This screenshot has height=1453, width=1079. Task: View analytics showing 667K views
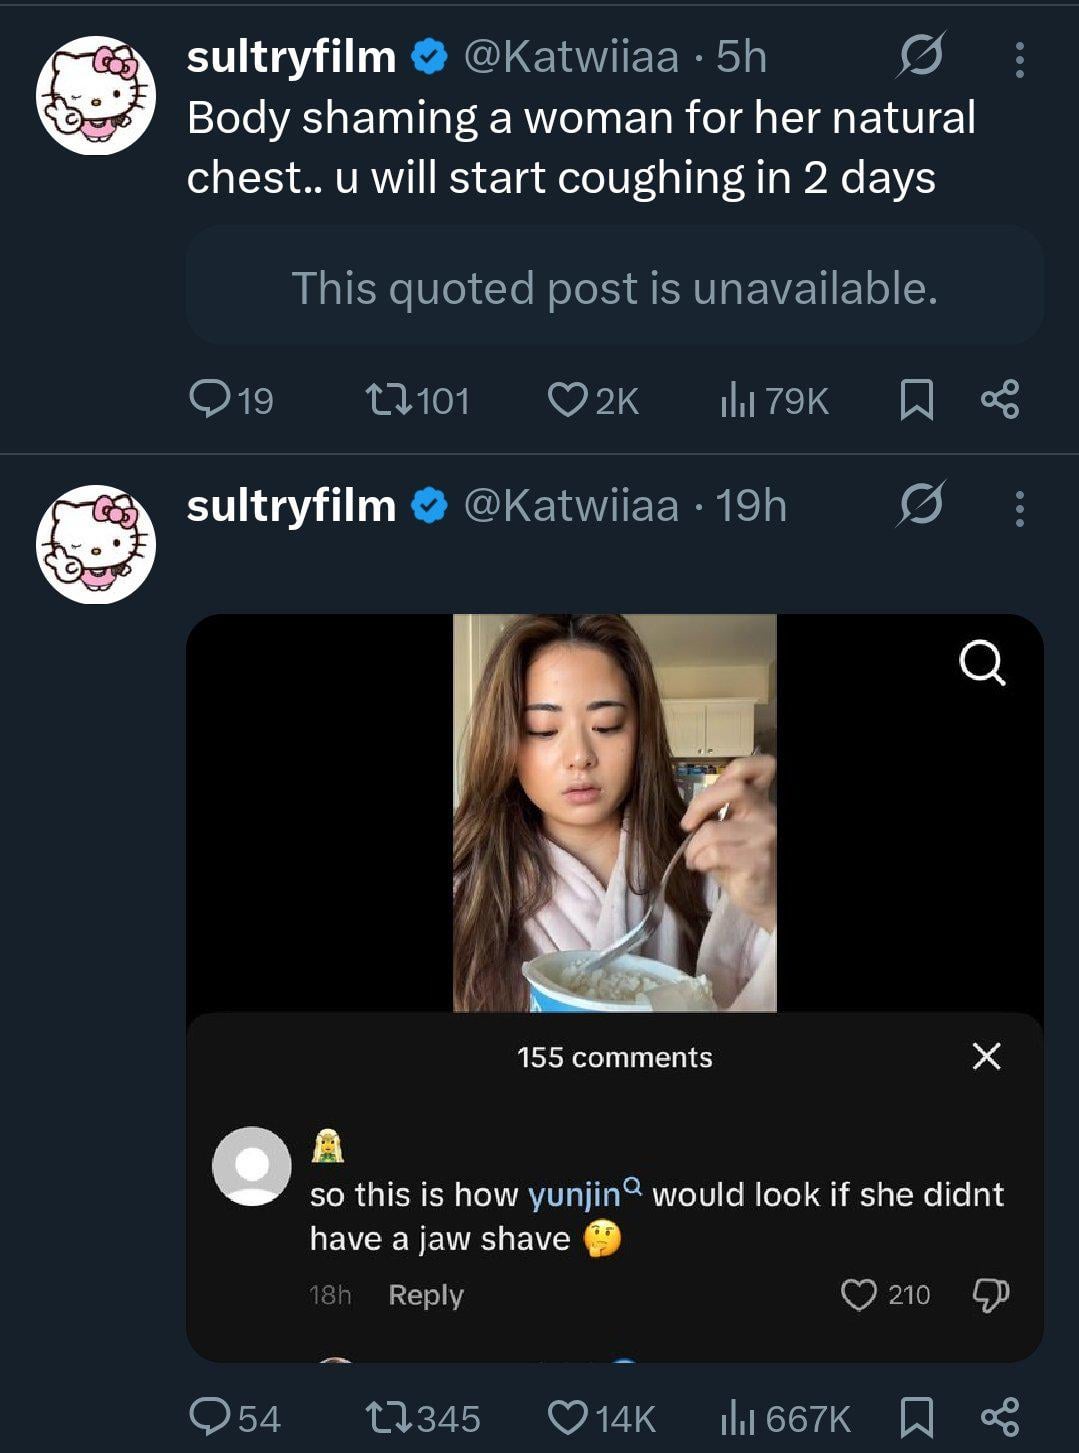[738, 1417]
